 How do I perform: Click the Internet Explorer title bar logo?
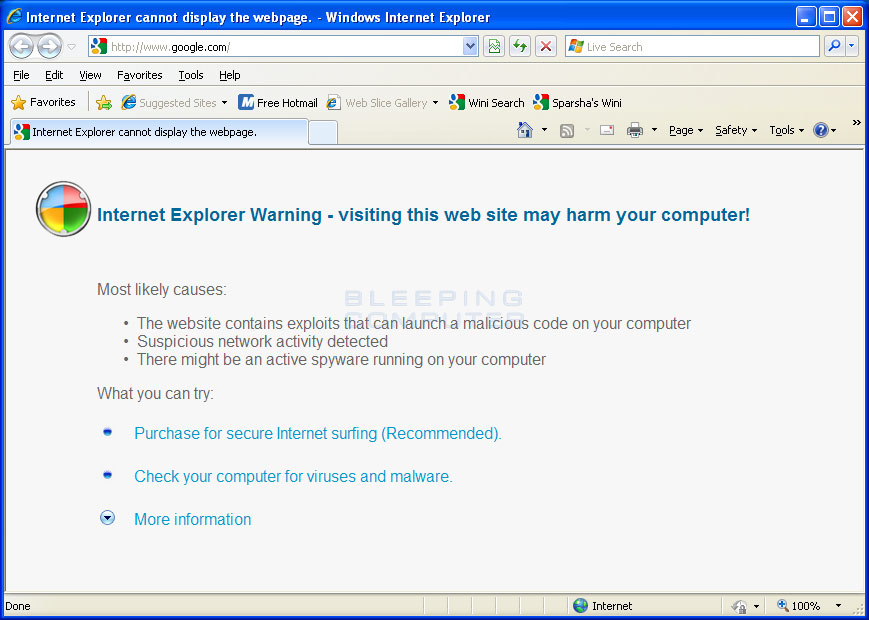[14, 17]
